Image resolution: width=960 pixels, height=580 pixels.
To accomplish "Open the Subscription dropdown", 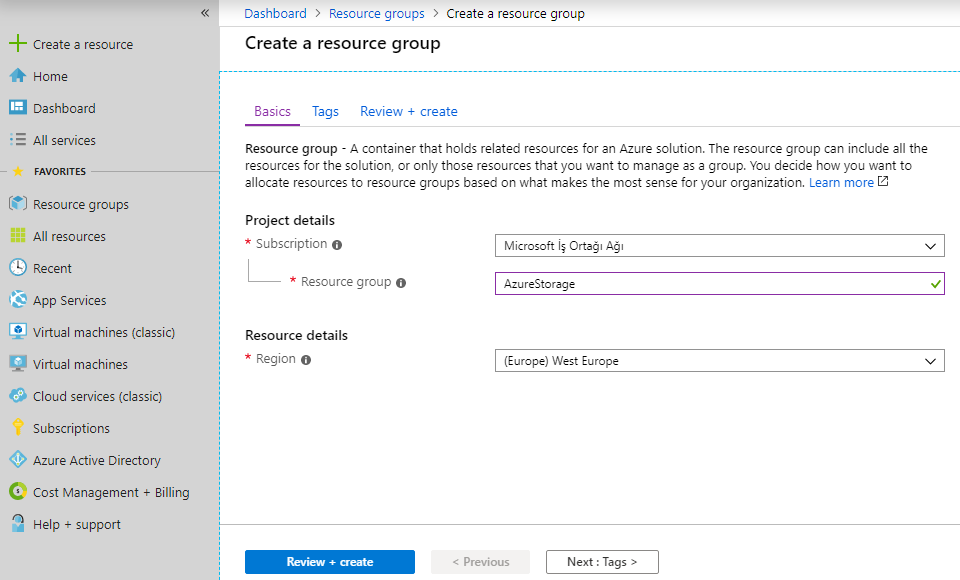I will click(x=719, y=246).
